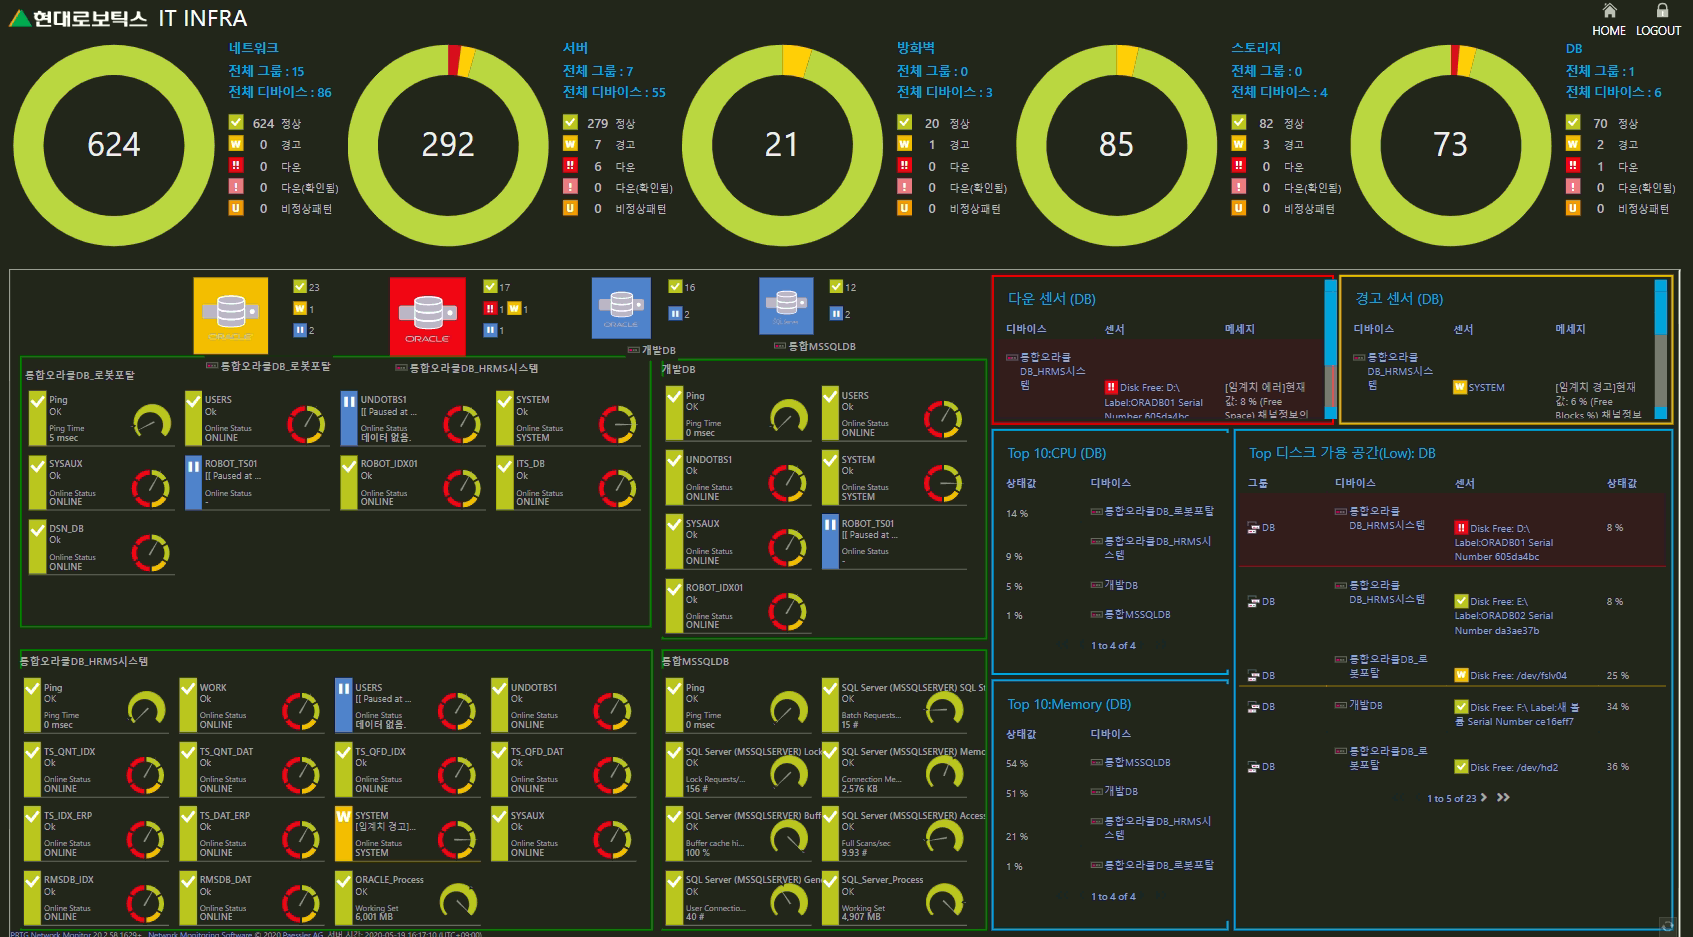1693x937 pixels.
Task: Click the red 다운 indicator in the DB panel
Action: point(1572,166)
